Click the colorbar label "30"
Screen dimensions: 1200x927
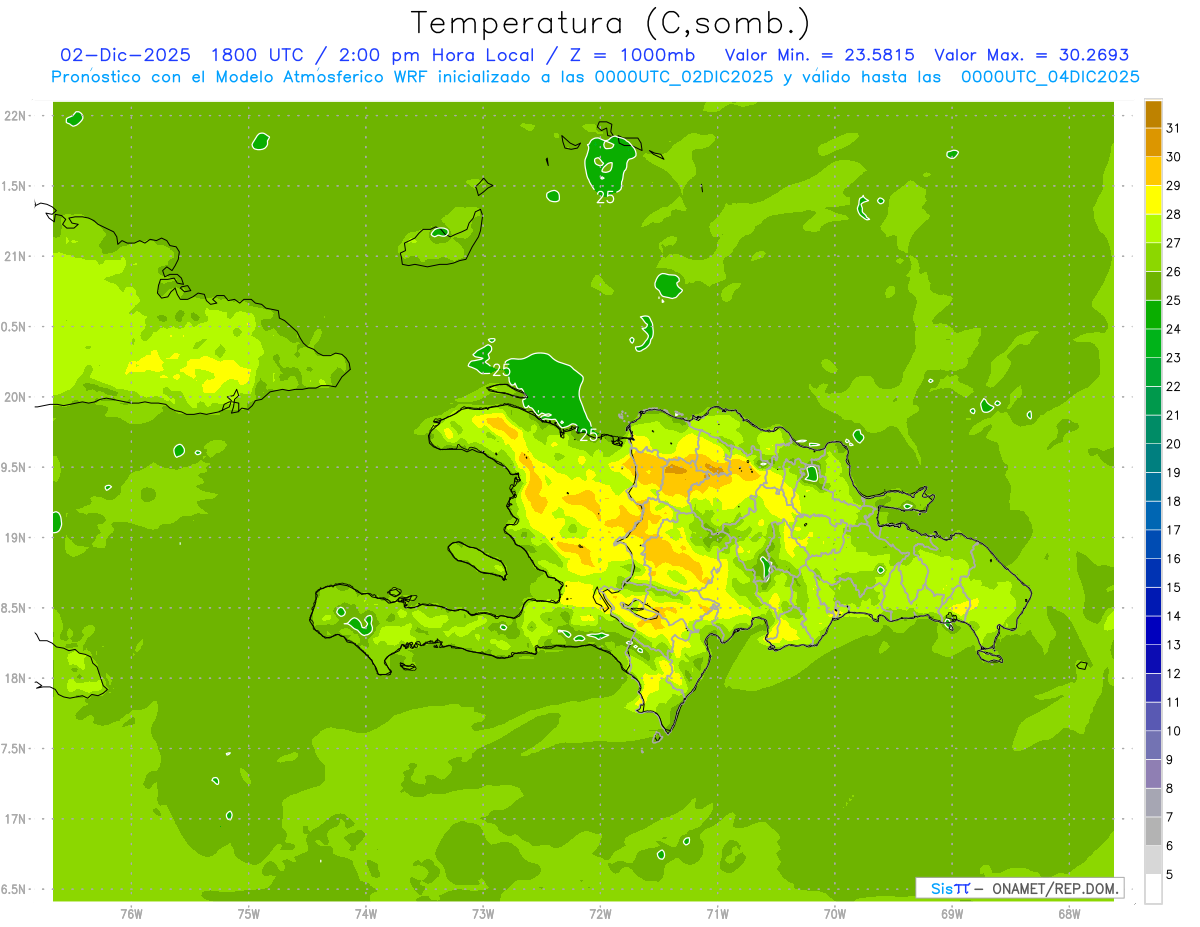(1174, 157)
